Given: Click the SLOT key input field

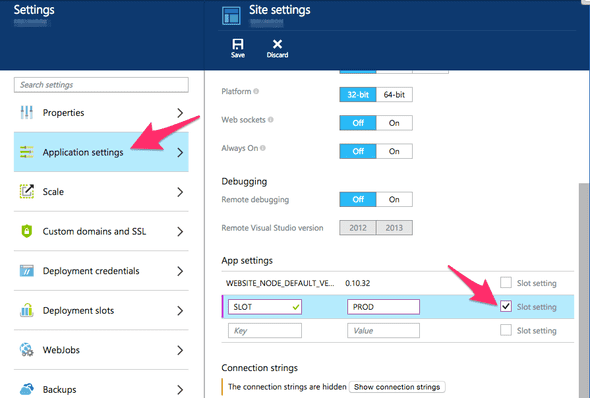Looking at the screenshot, I should 265,307.
